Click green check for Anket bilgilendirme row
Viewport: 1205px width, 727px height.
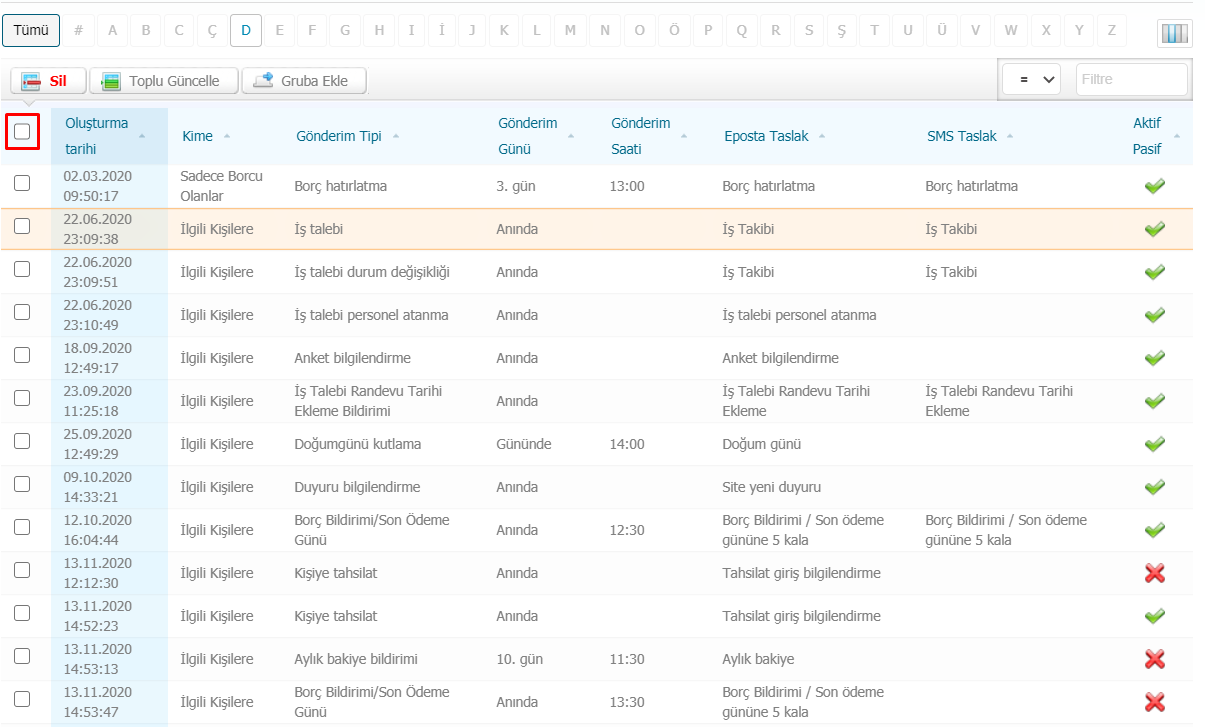coord(1155,358)
